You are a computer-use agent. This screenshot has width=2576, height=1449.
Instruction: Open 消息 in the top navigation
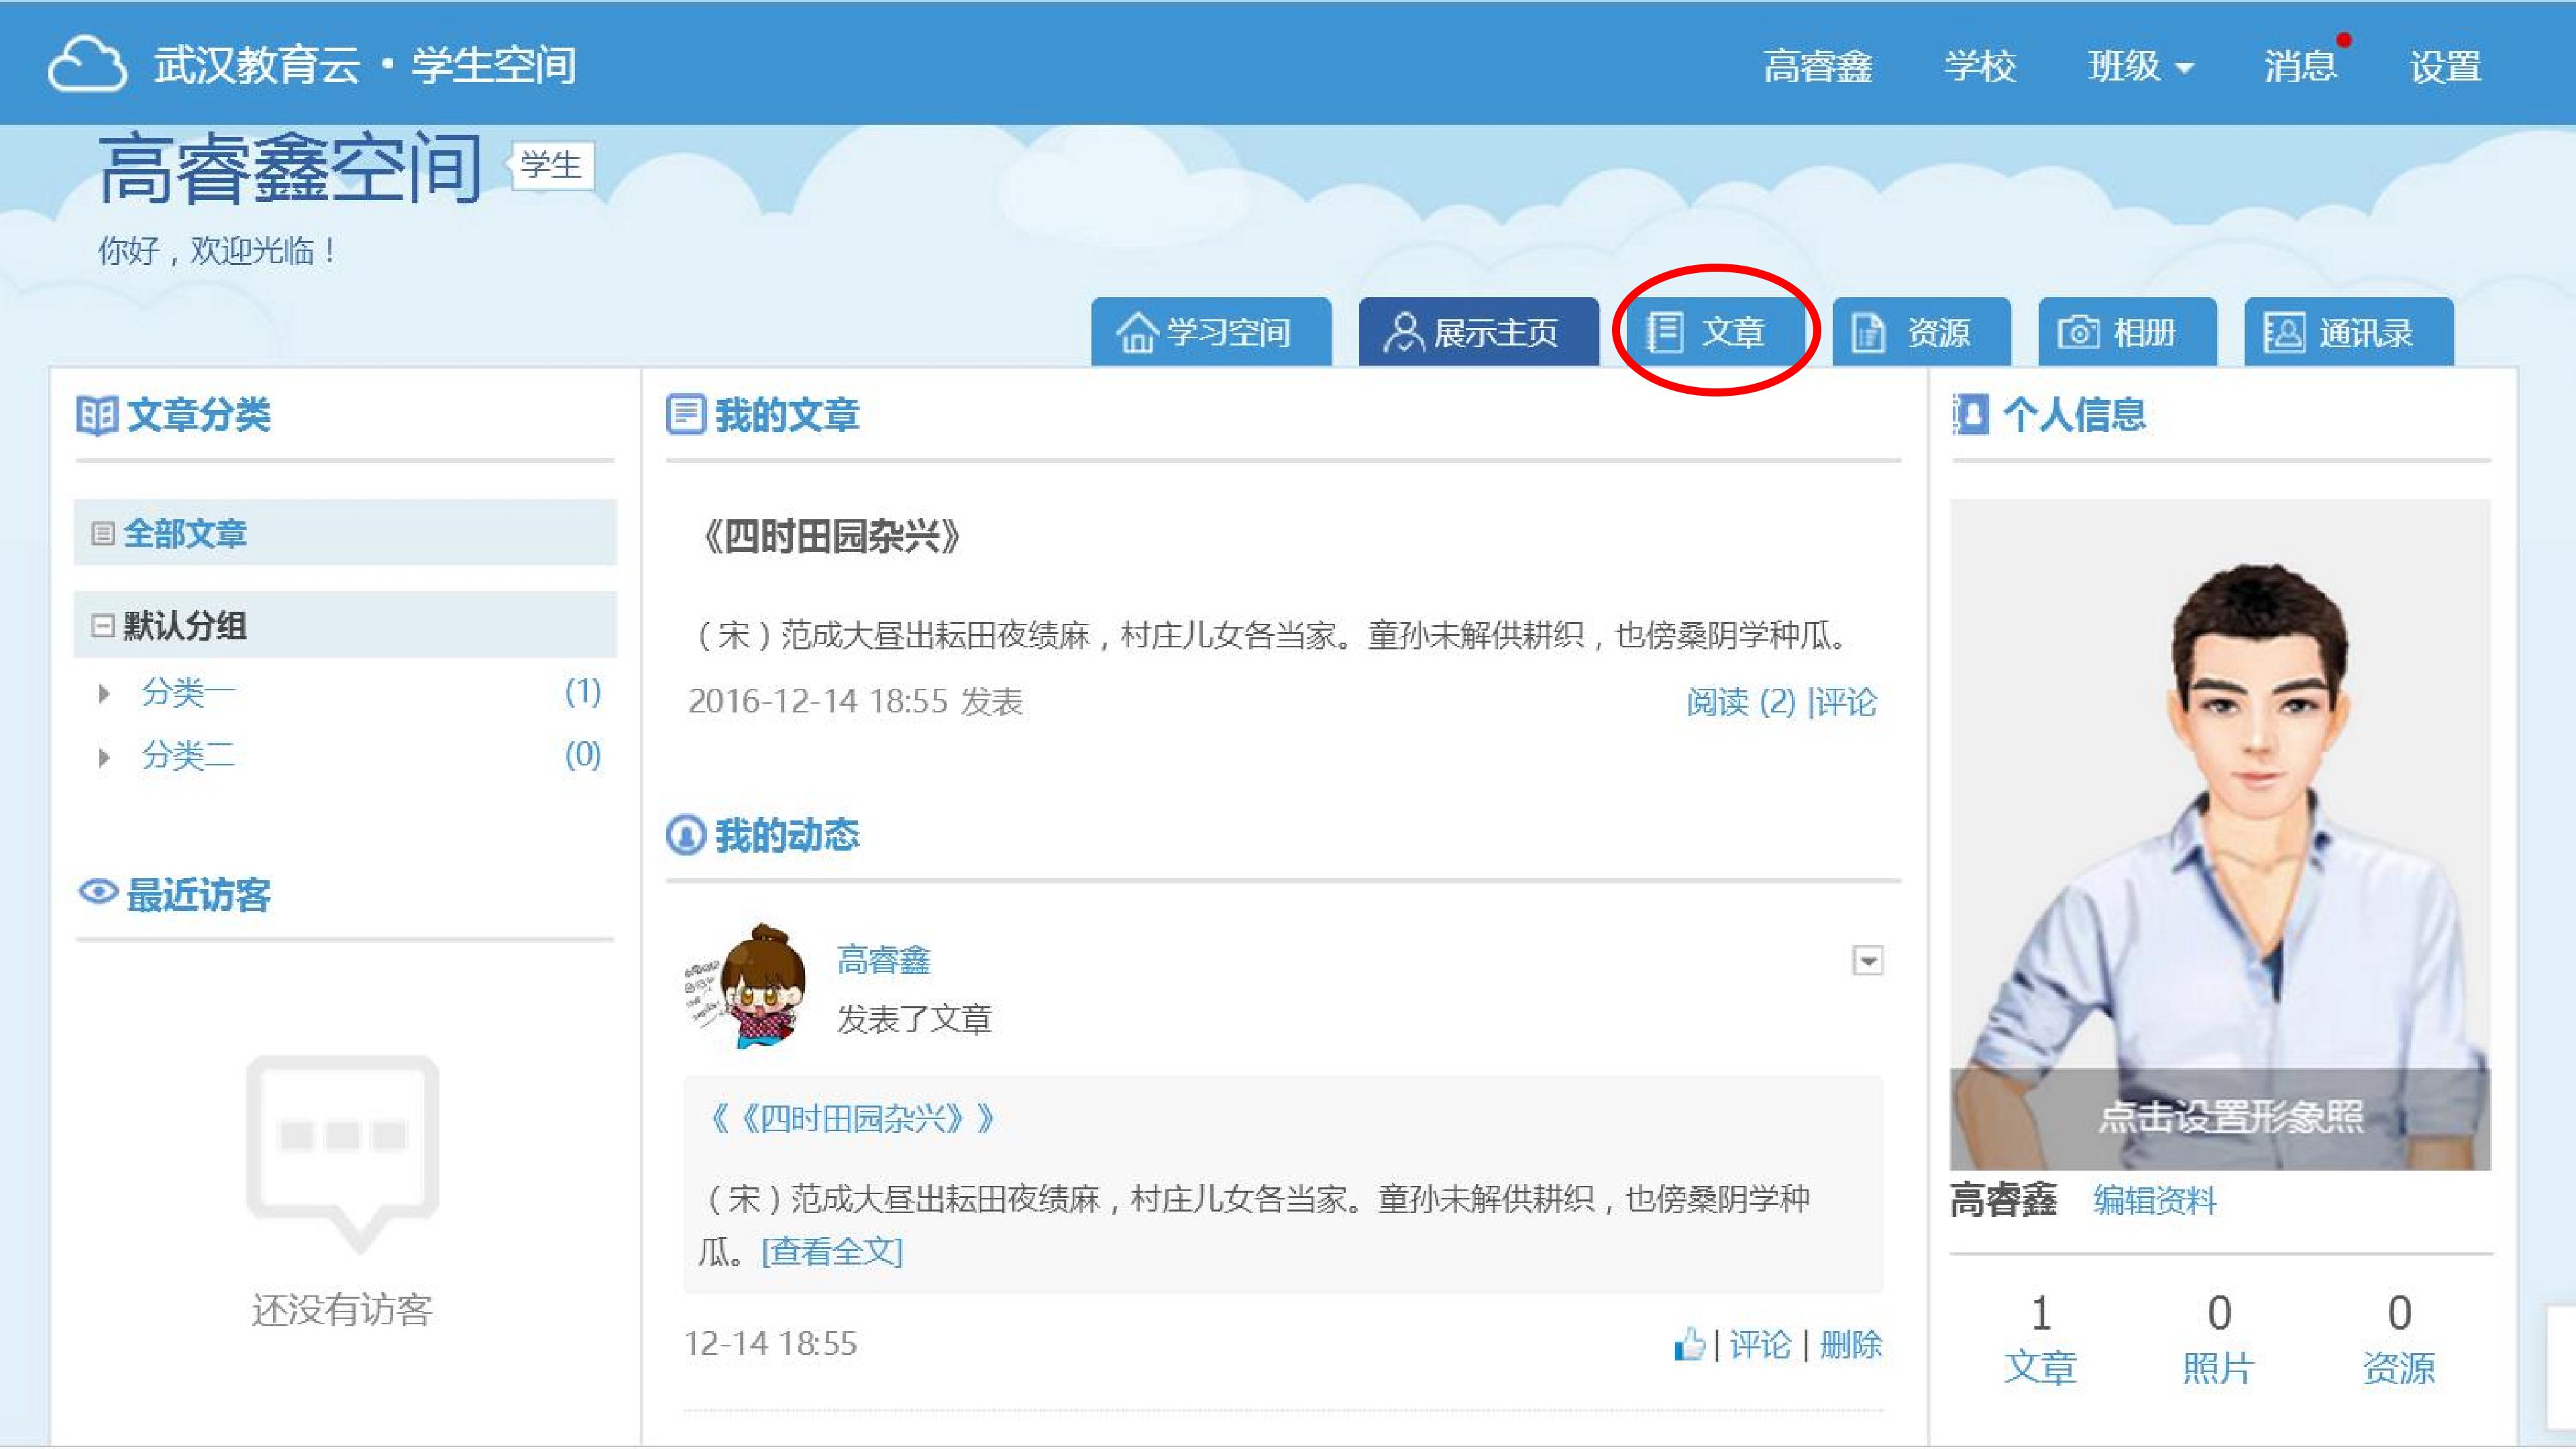(x=2300, y=67)
